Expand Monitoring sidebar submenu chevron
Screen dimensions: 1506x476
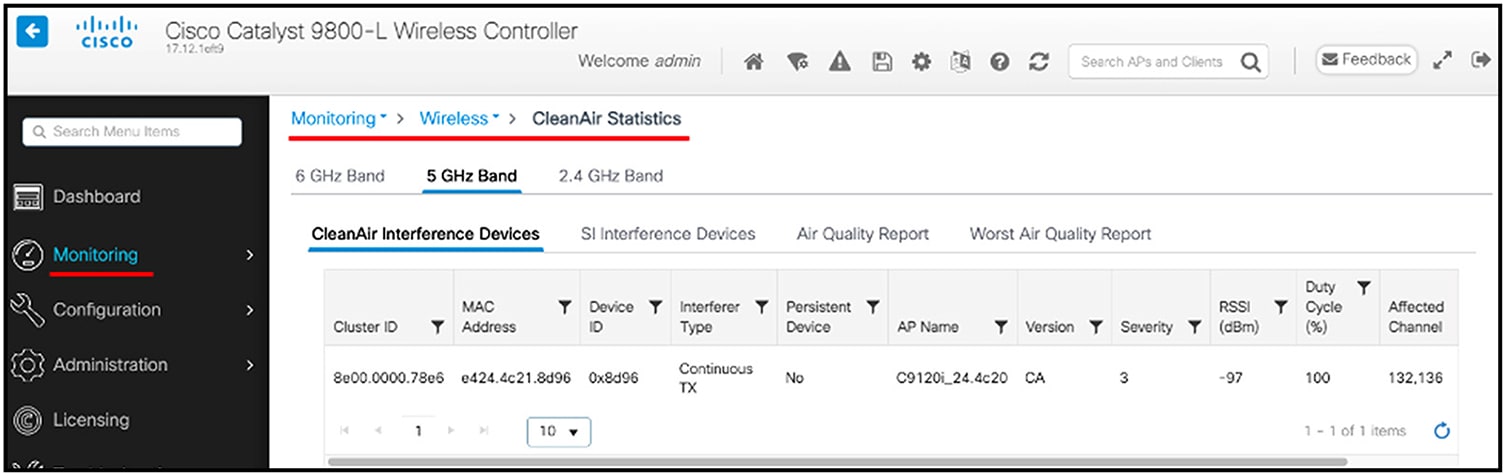250,255
